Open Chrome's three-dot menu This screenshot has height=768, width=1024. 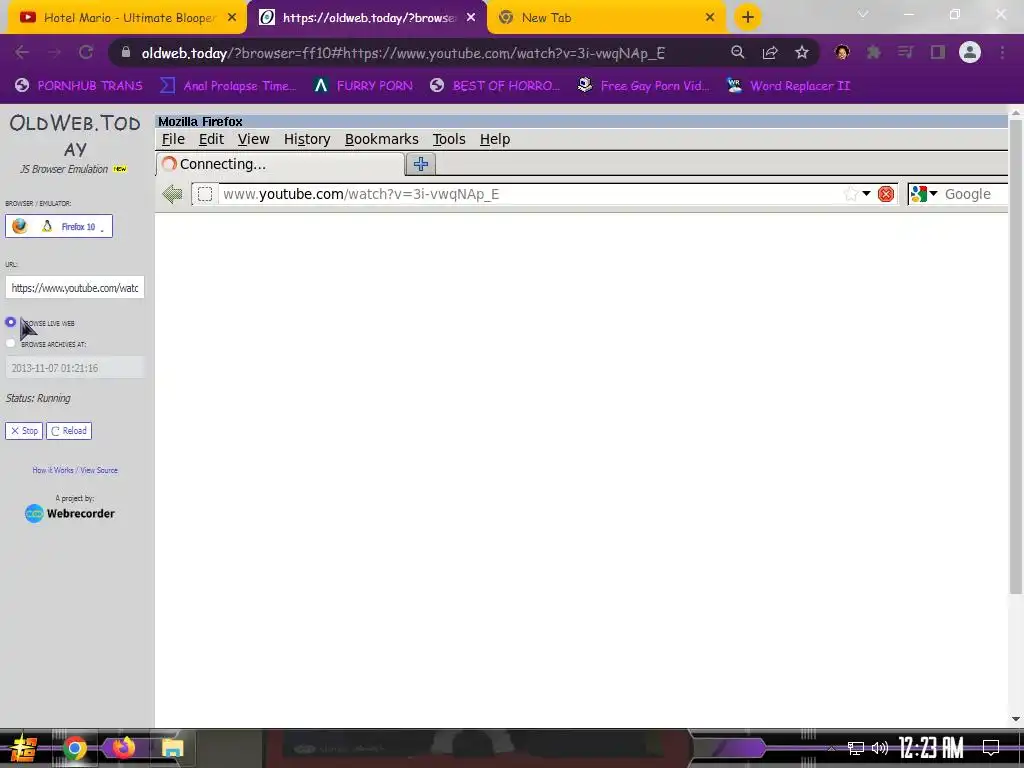coord(1002,53)
